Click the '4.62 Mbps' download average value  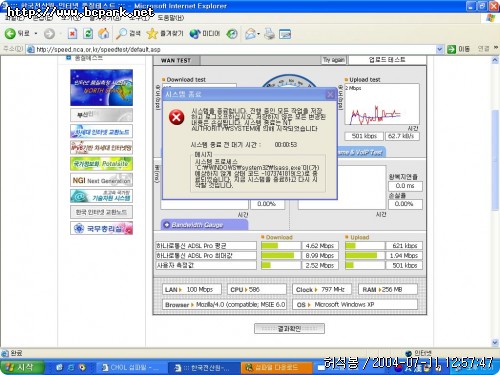pyautogui.click(x=320, y=246)
